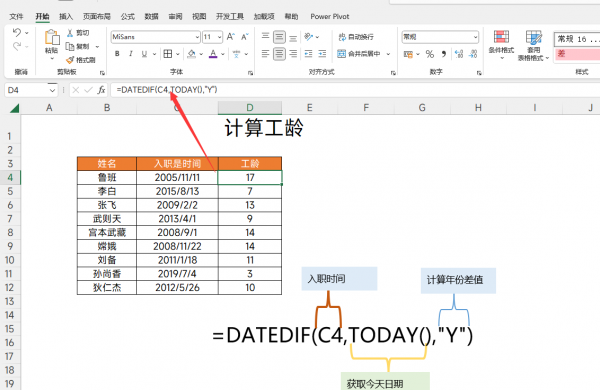Click the text orientation icon

tap(308, 37)
